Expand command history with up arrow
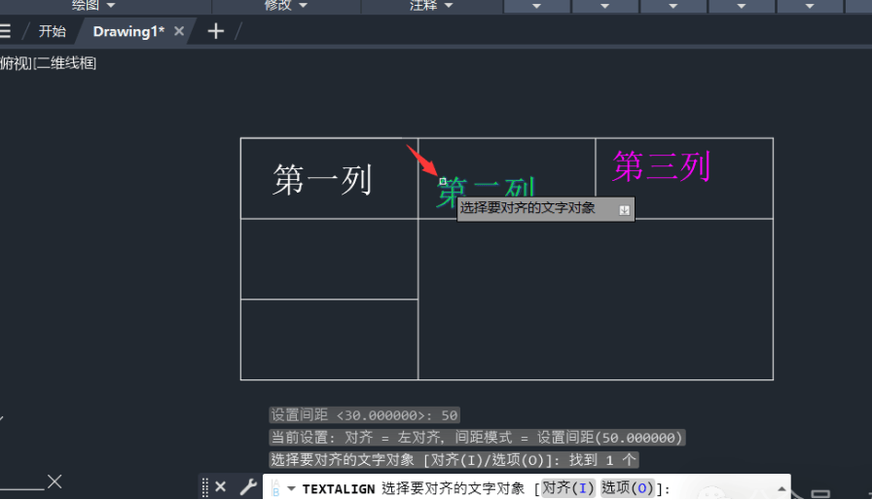Image resolution: width=872 pixels, height=500 pixels. (781, 488)
